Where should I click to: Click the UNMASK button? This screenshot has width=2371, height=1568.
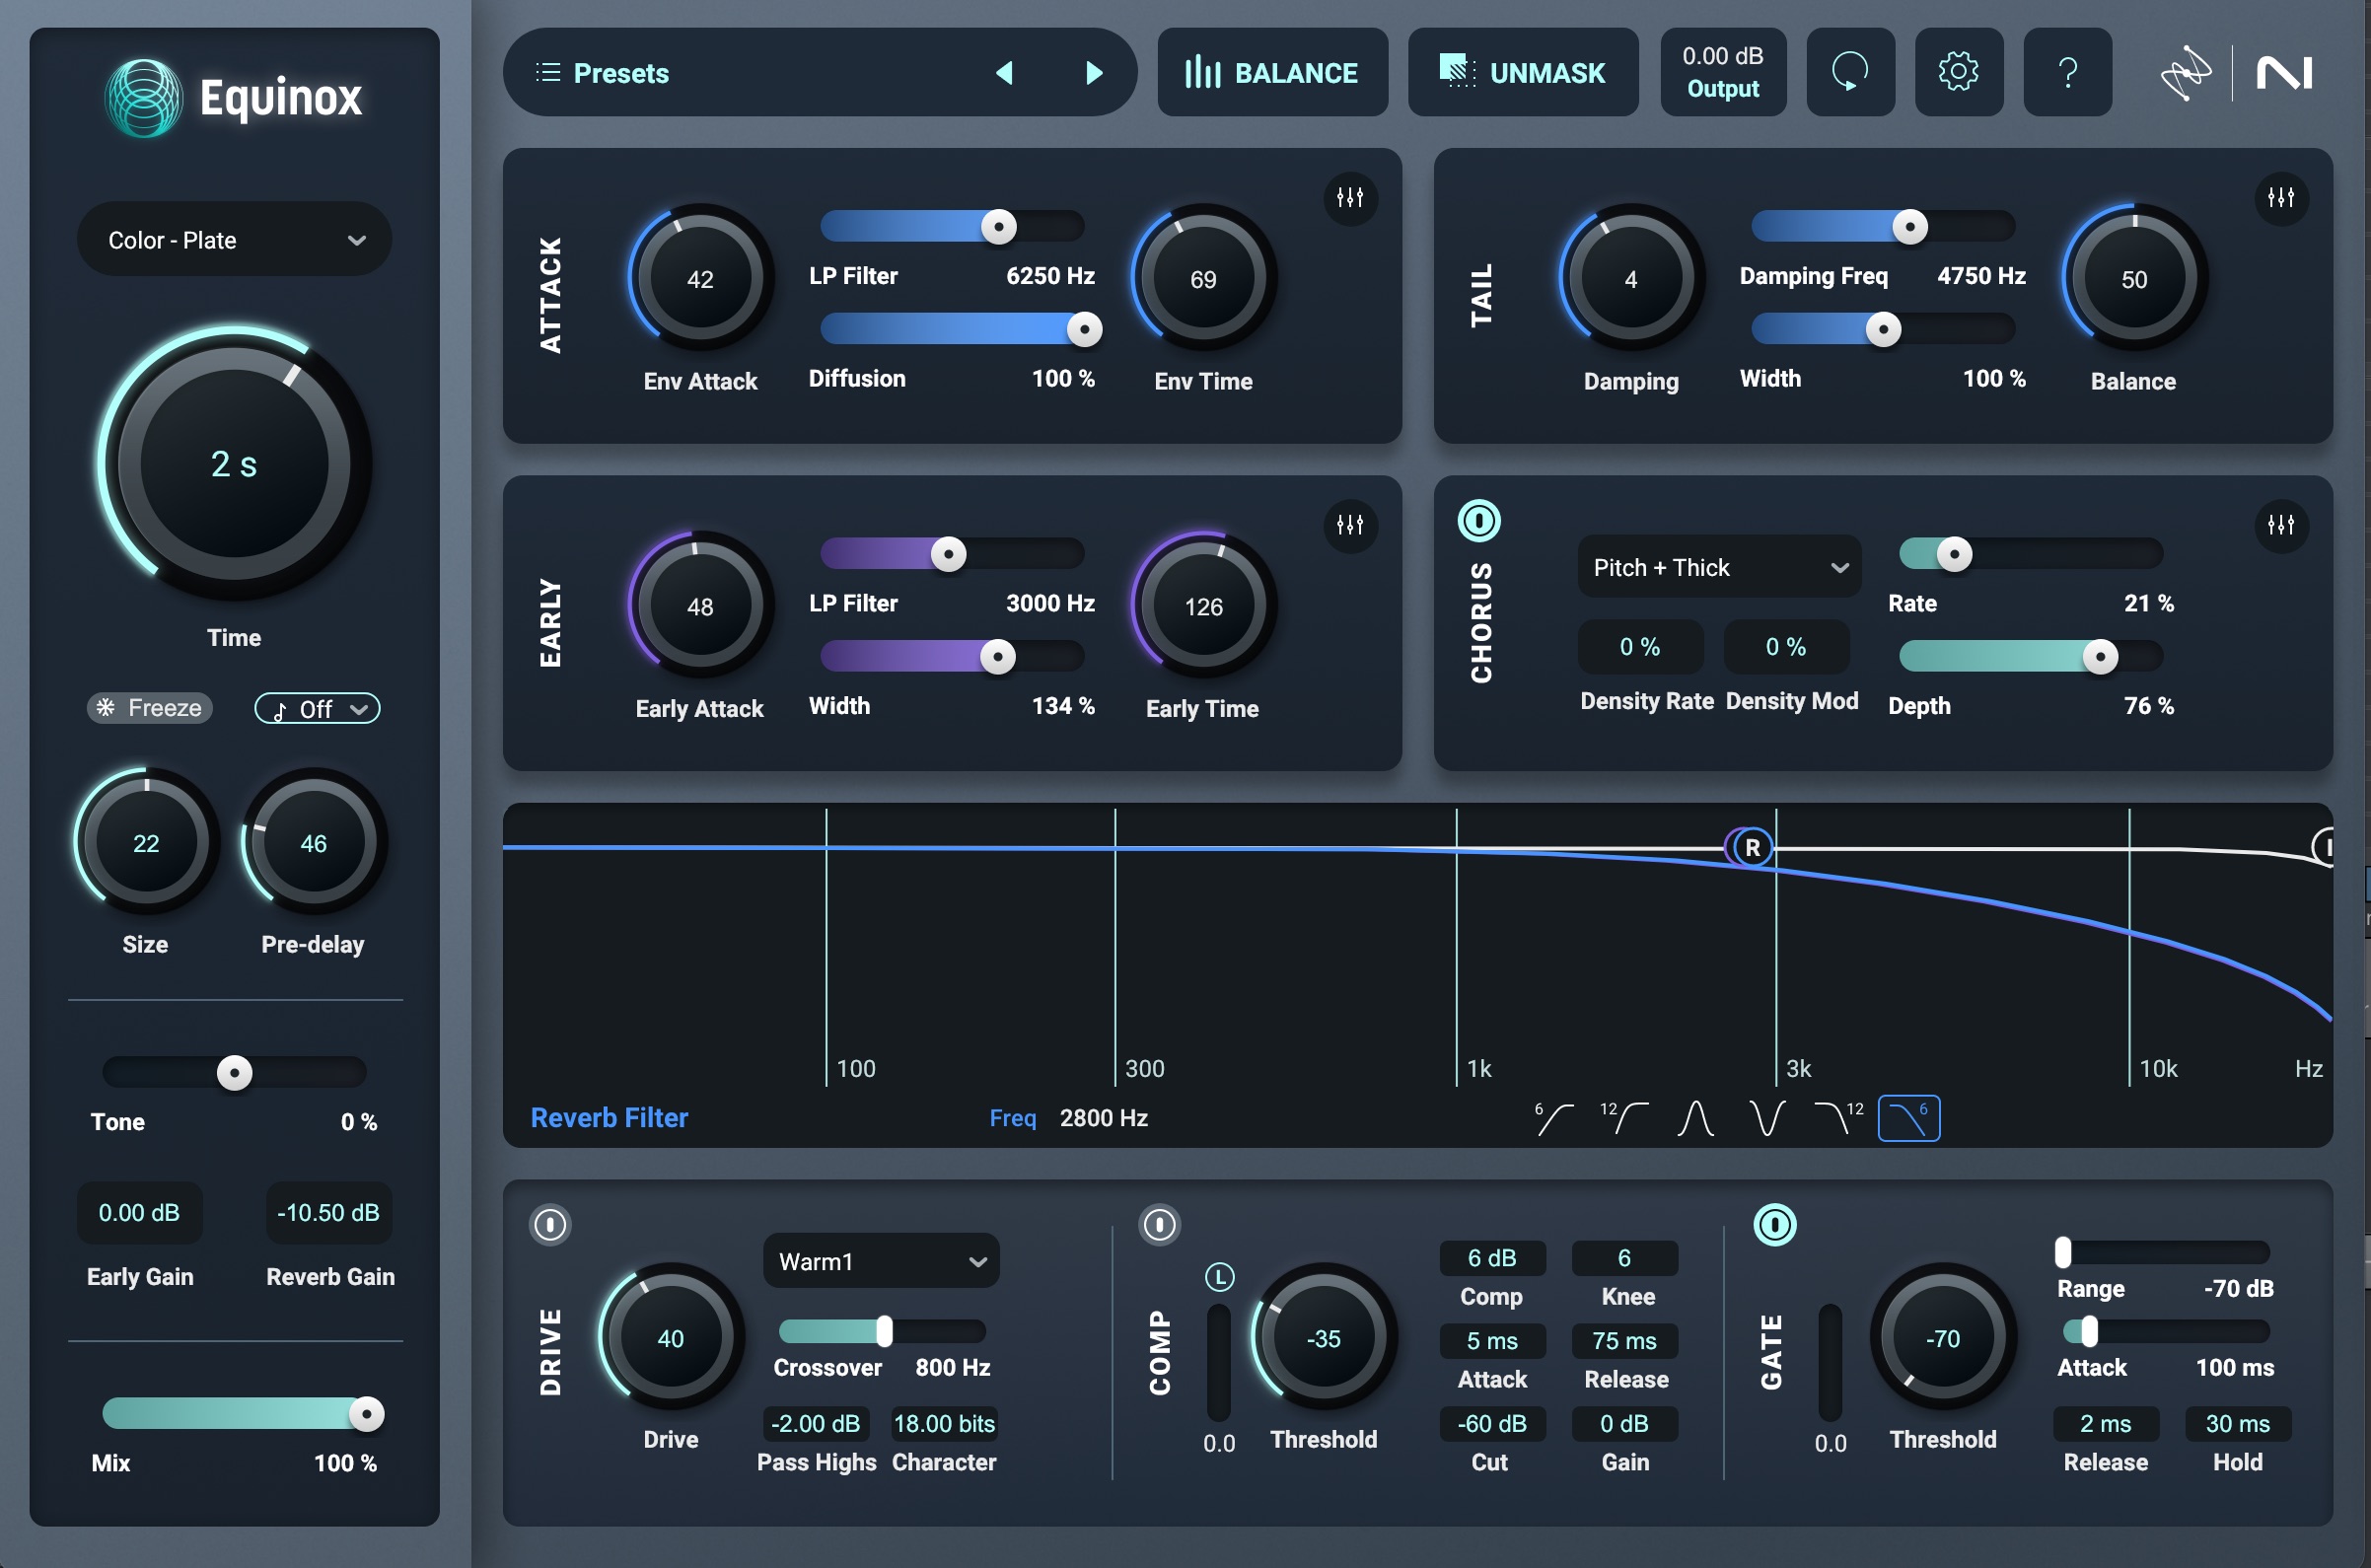[x=1523, y=72]
